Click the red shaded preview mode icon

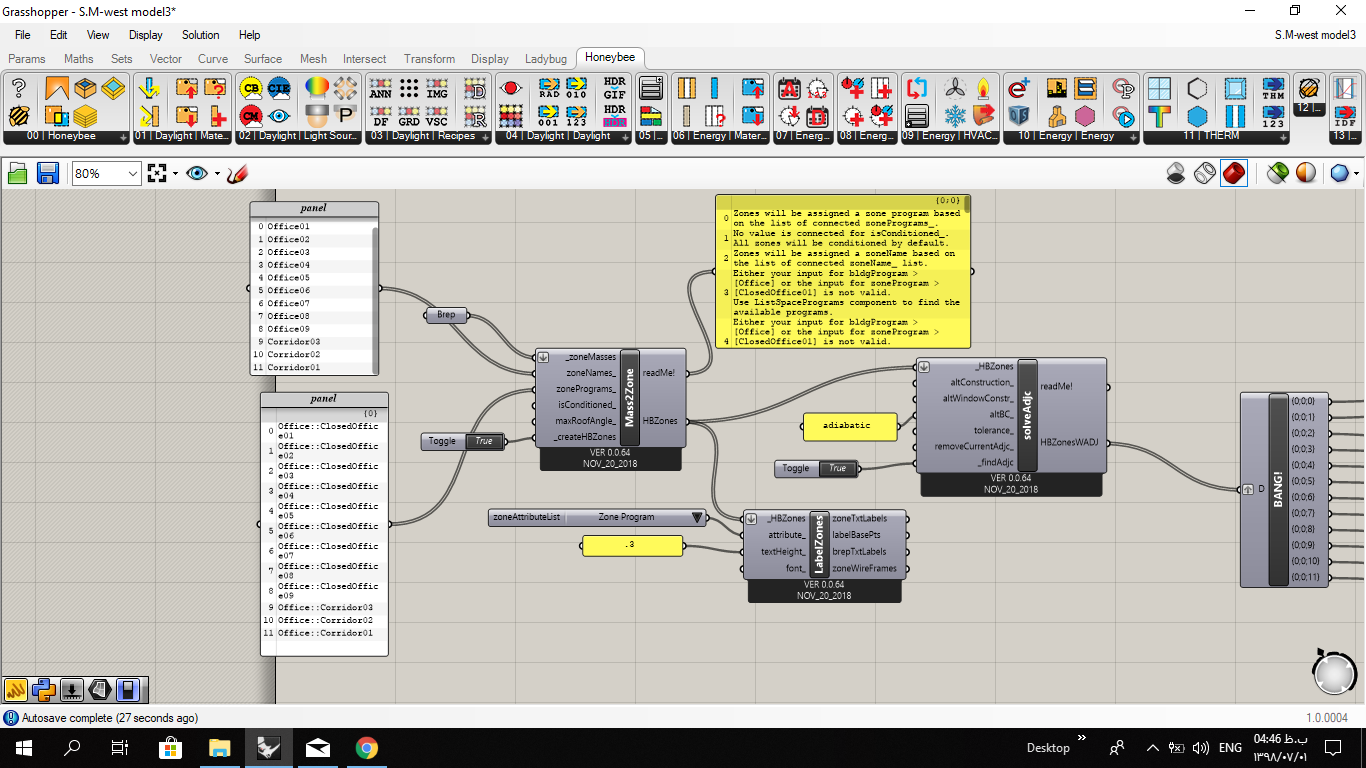tap(1234, 174)
